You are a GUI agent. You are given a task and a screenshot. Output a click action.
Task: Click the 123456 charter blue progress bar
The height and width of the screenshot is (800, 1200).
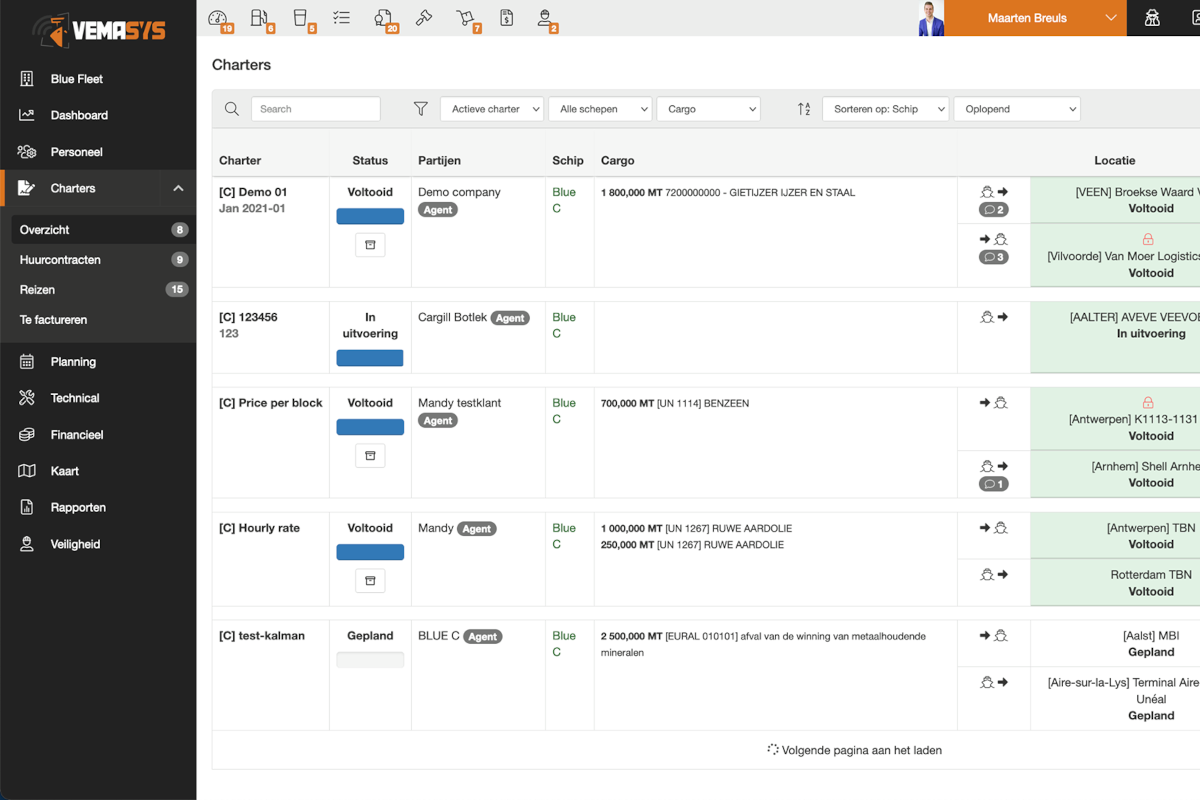[x=370, y=358]
